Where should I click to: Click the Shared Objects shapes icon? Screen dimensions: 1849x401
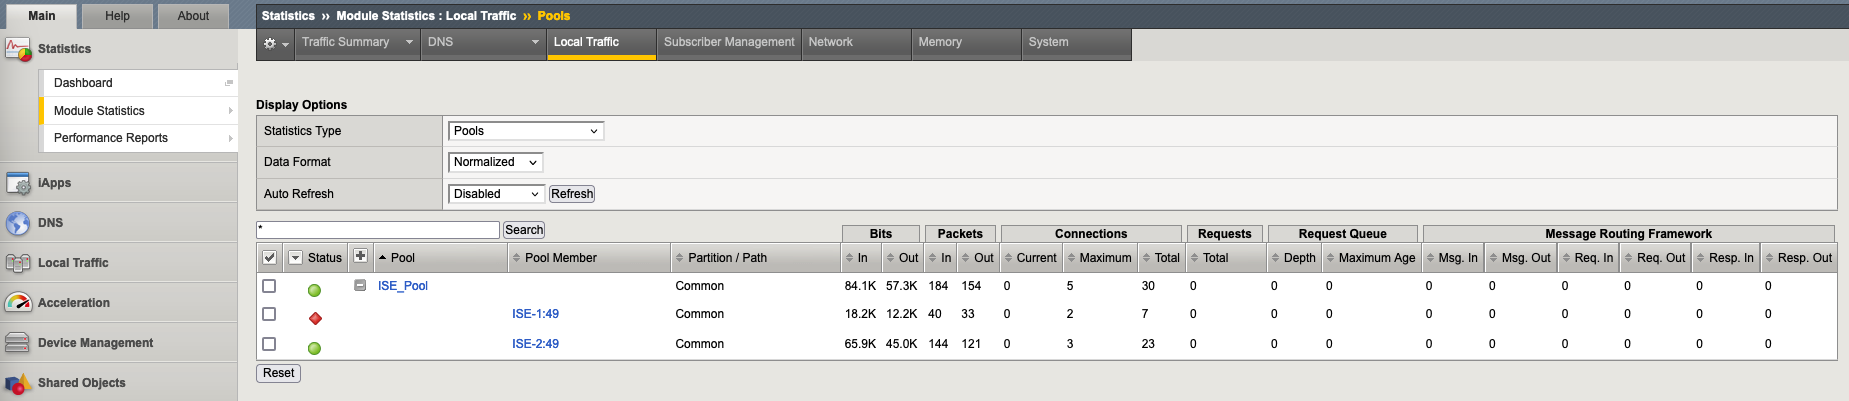coord(18,383)
